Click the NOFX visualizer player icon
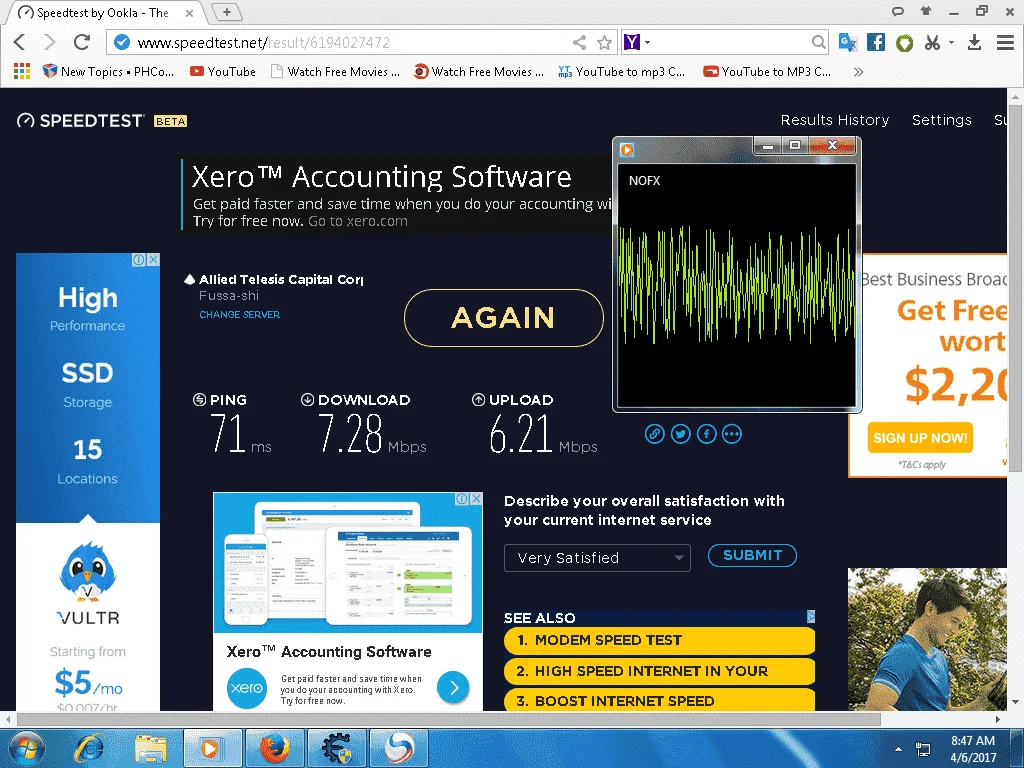The width and height of the screenshot is (1024, 768). (x=627, y=150)
